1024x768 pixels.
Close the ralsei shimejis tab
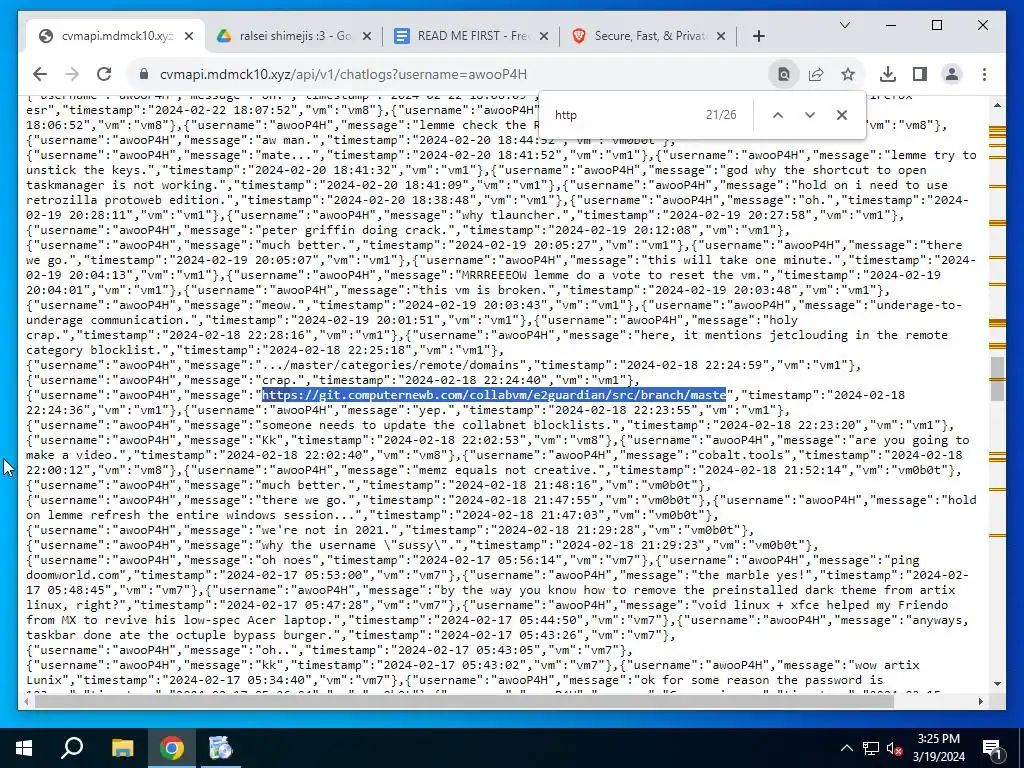pyautogui.click(x=367, y=36)
